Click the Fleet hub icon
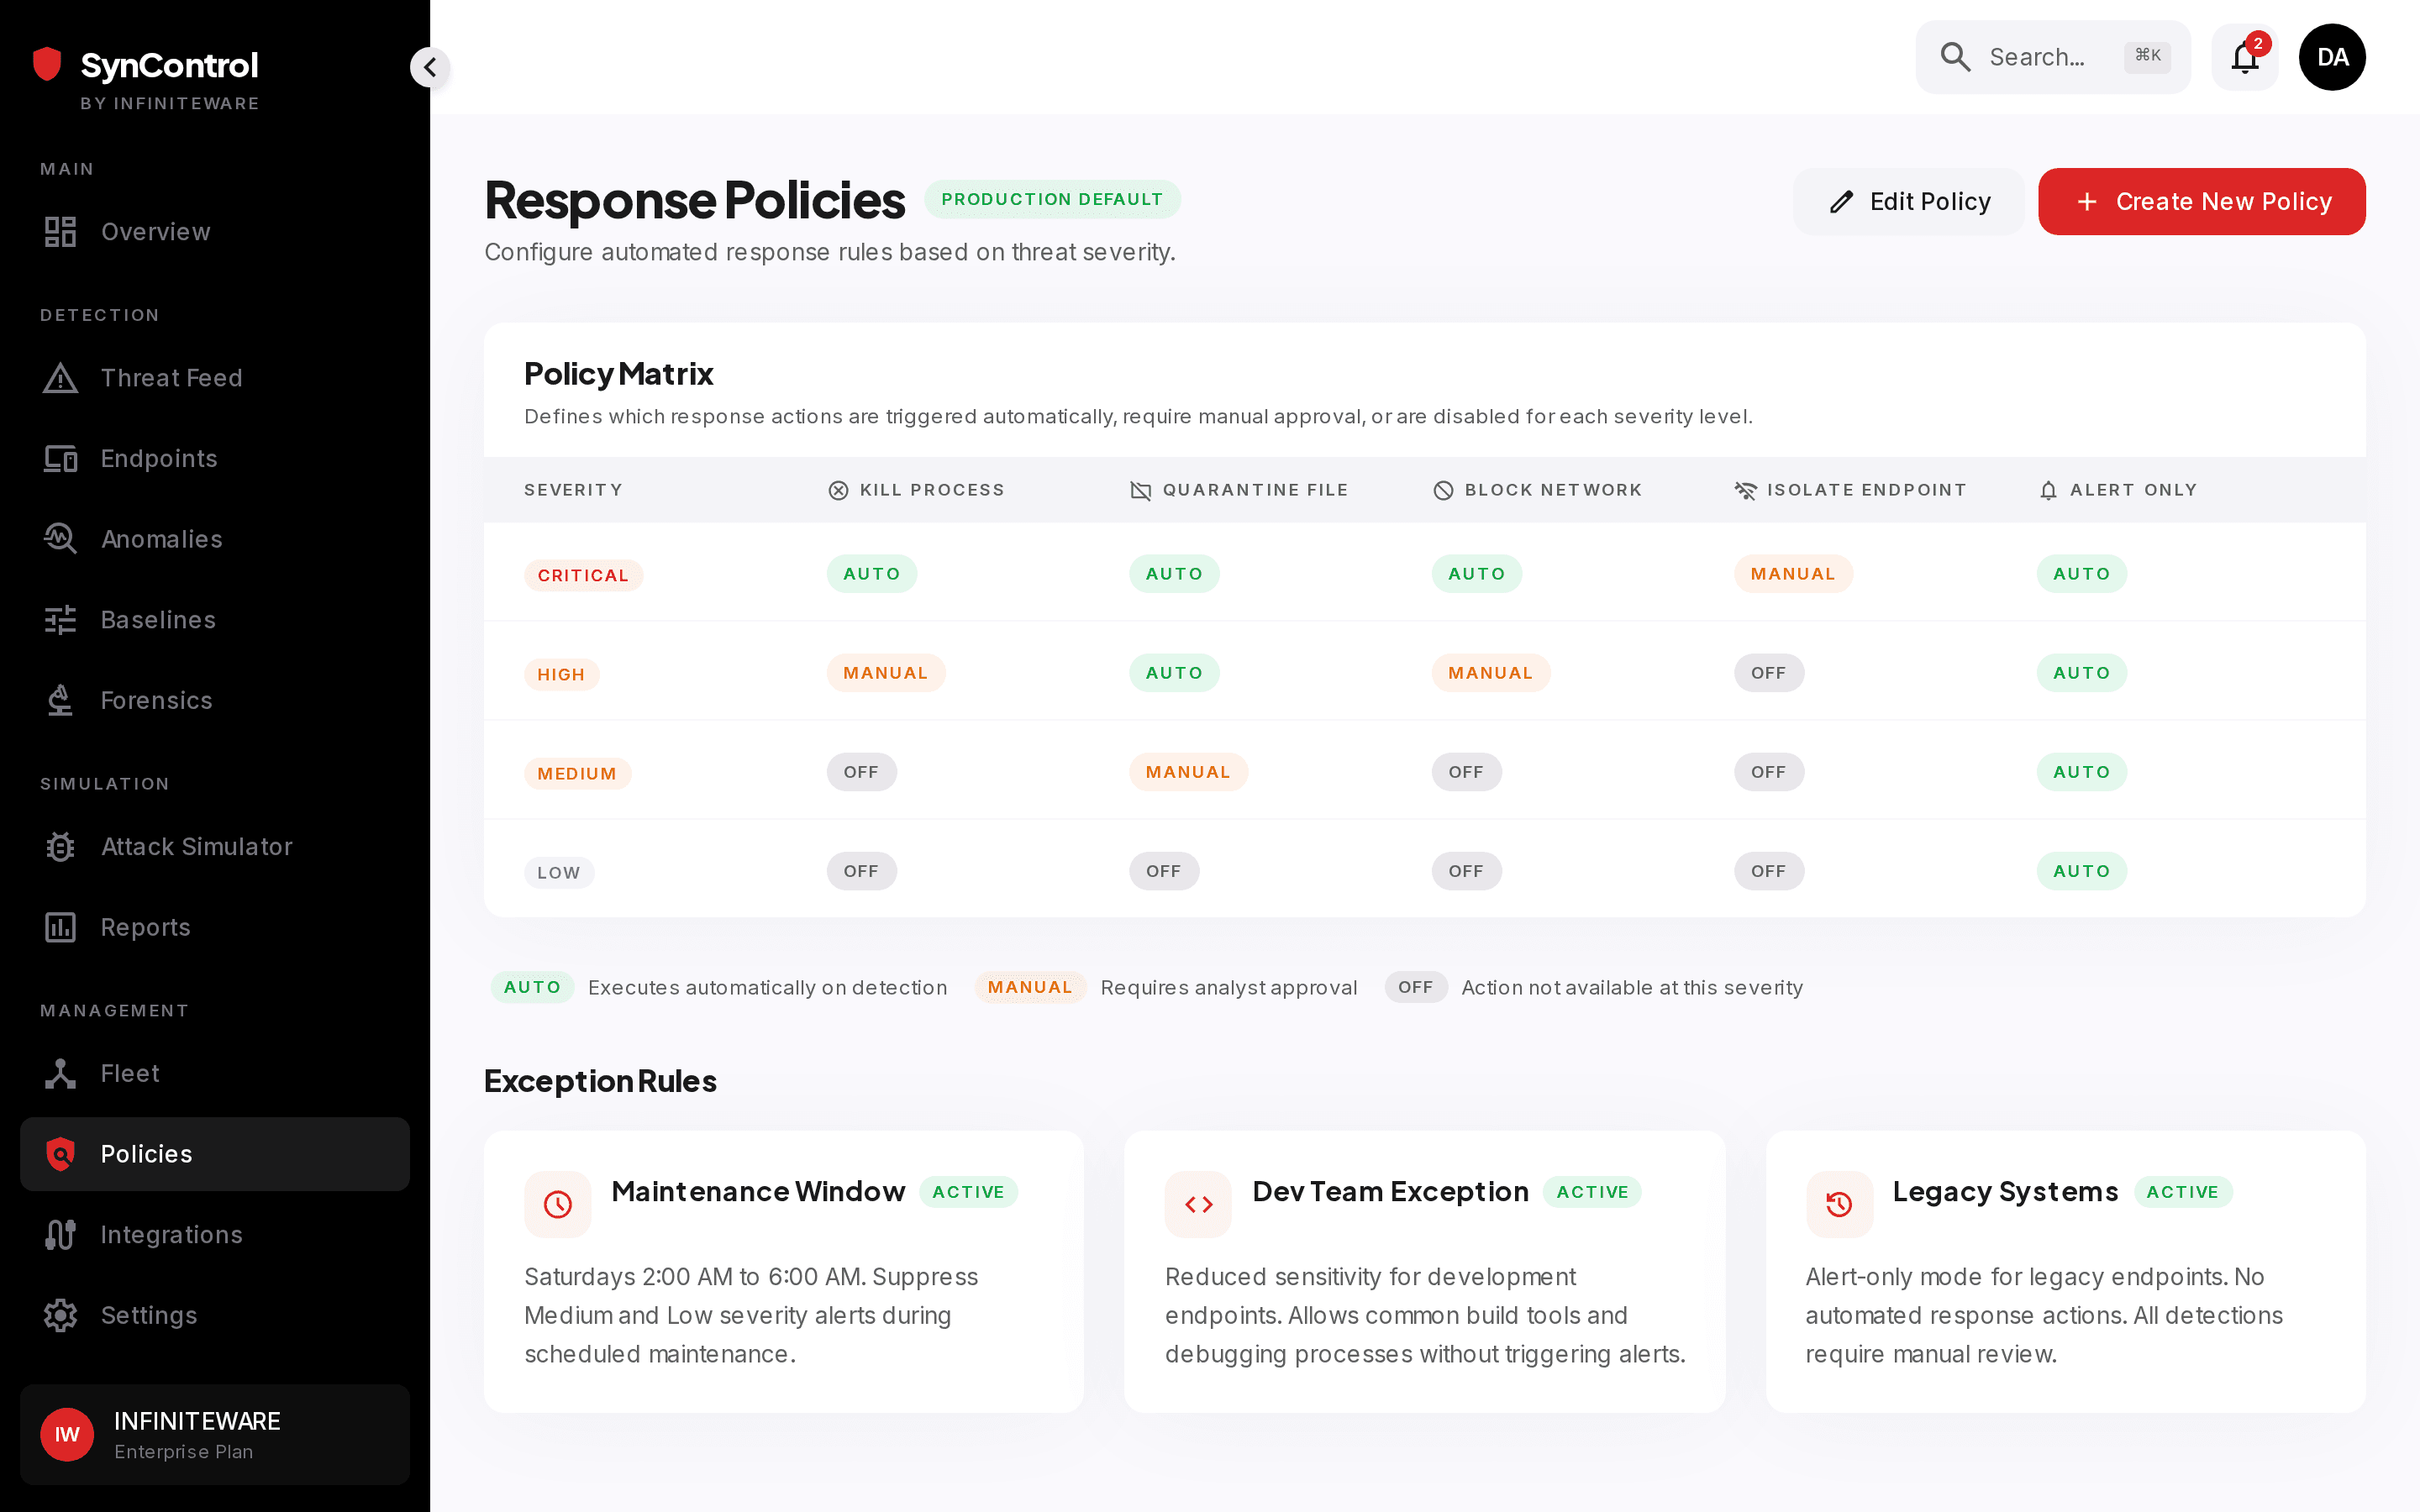The image size is (2420, 1512). (x=60, y=1073)
